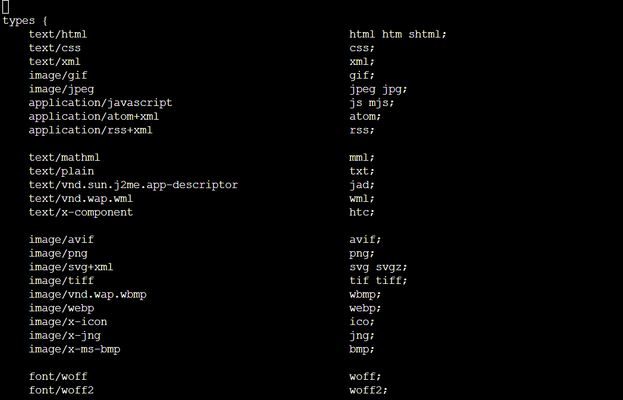Click on text/mathml MIME type

click(x=64, y=158)
